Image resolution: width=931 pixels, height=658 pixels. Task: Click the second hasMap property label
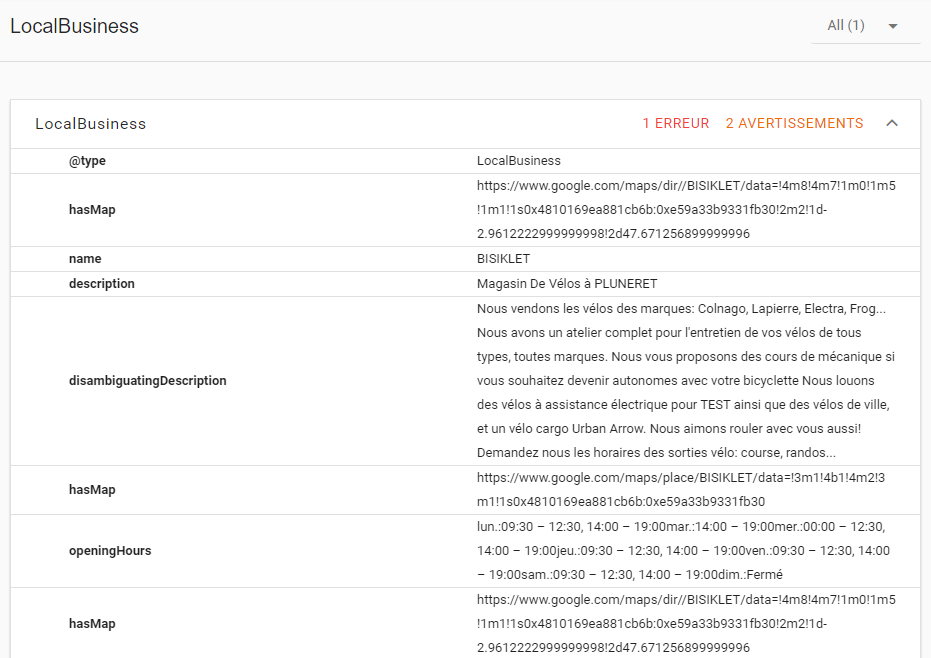[x=92, y=490]
